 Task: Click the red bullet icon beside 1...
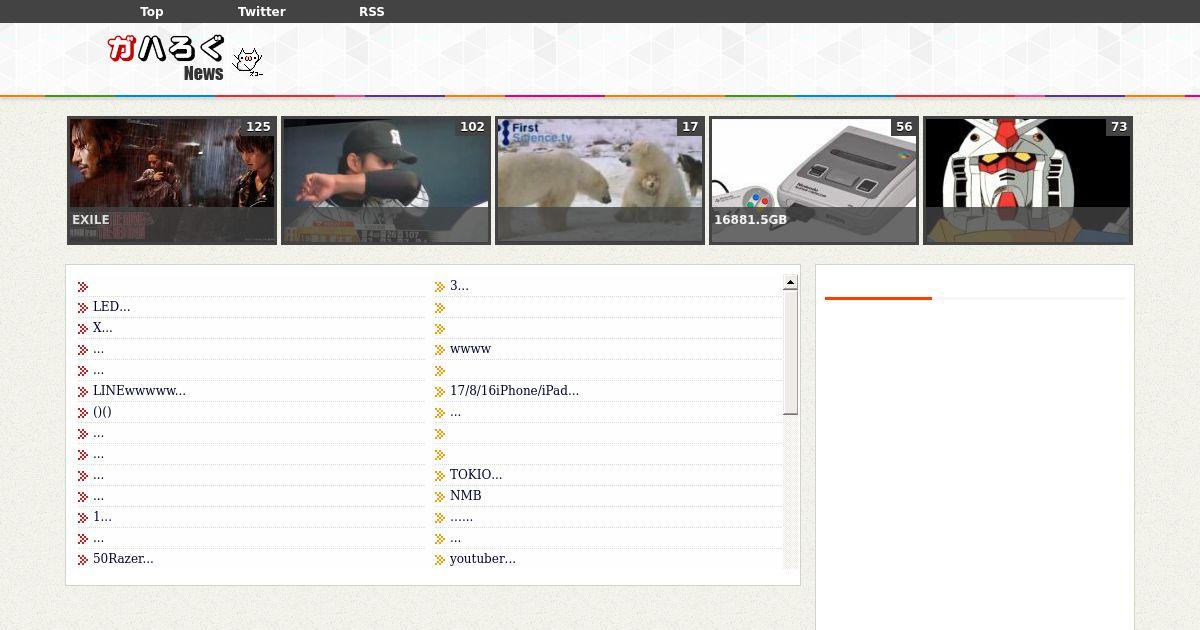[x=83, y=518]
